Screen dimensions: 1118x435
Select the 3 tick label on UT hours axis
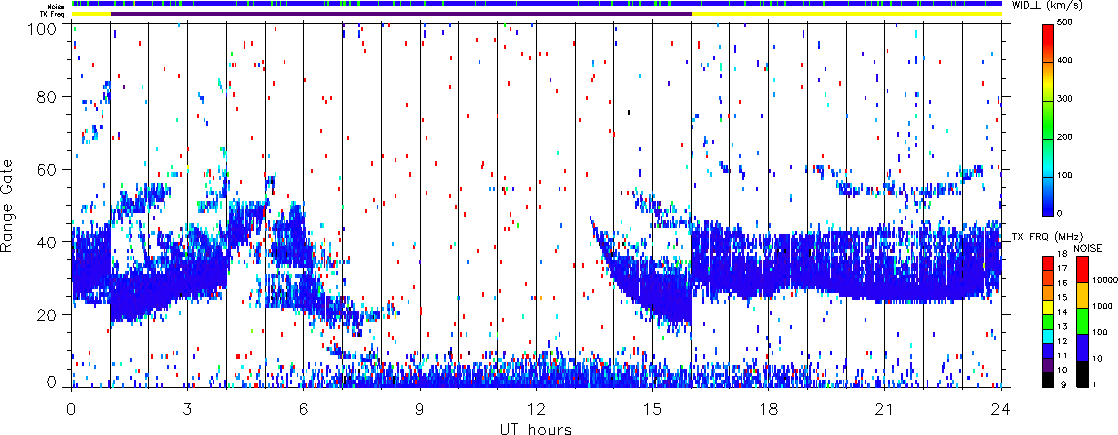pos(188,409)
